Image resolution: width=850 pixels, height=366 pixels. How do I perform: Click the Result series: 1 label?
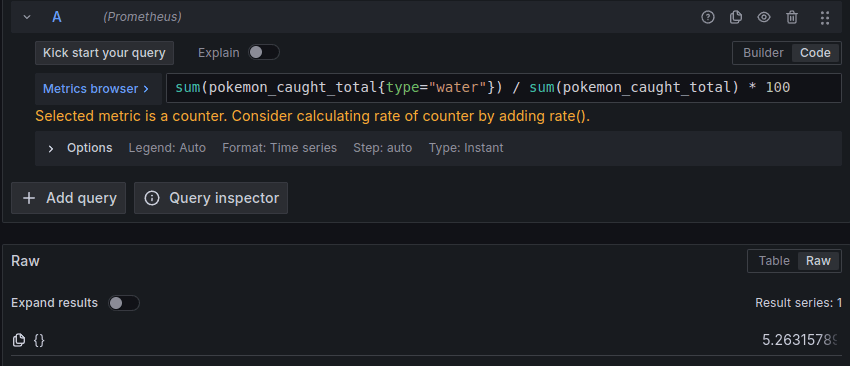click(x=798, y=303)
